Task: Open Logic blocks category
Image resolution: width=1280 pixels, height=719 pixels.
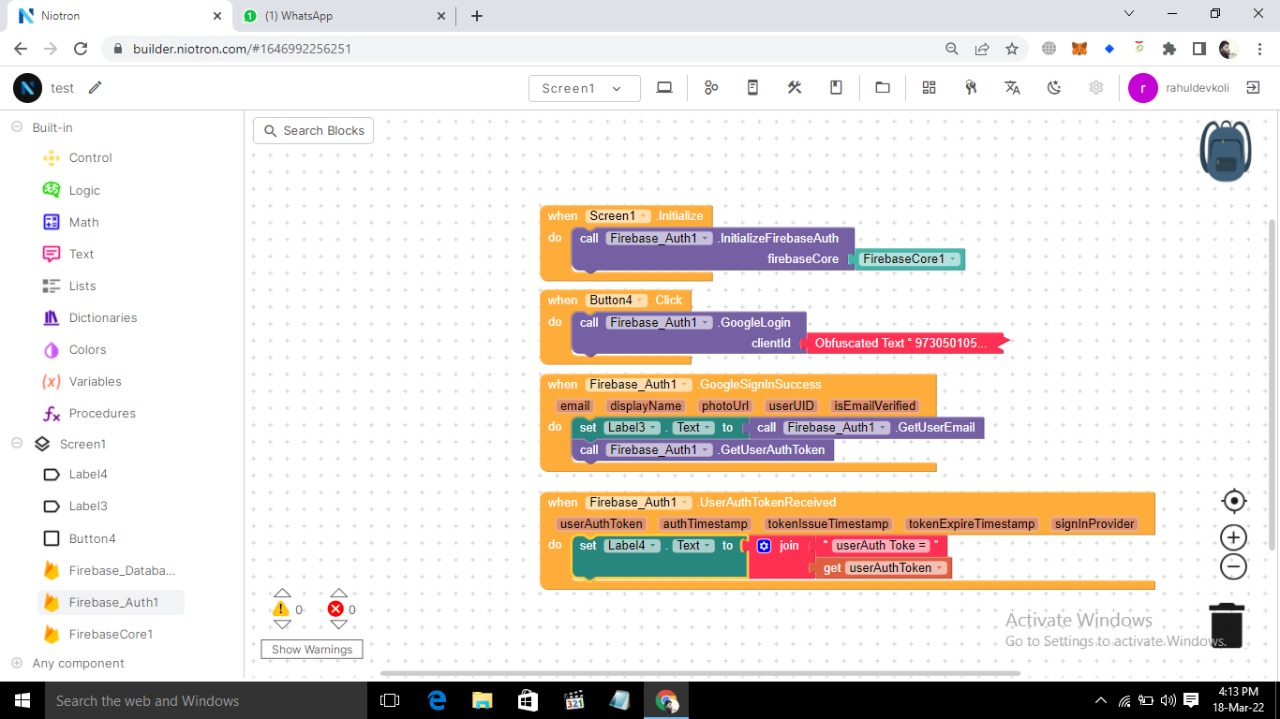Action: tap(84, 190)
